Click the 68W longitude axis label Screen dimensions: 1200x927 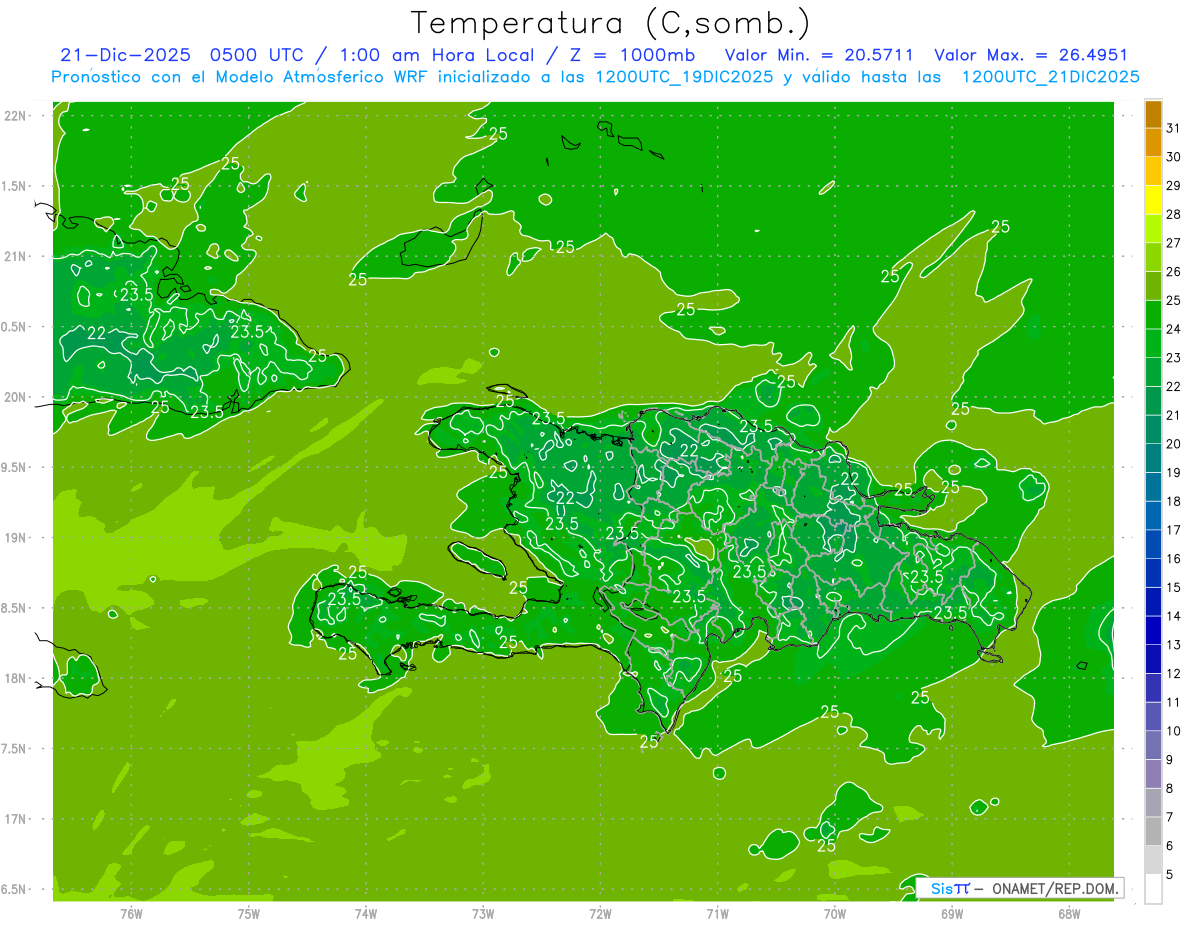[x=1068, y=914]
